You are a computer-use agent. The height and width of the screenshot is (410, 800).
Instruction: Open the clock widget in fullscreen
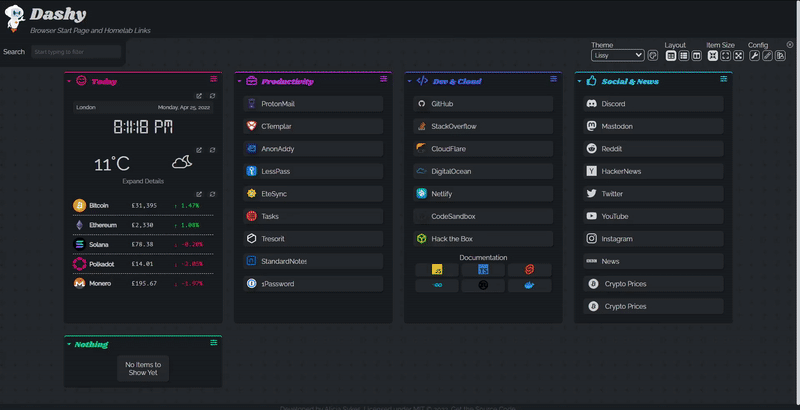point(199,96)
